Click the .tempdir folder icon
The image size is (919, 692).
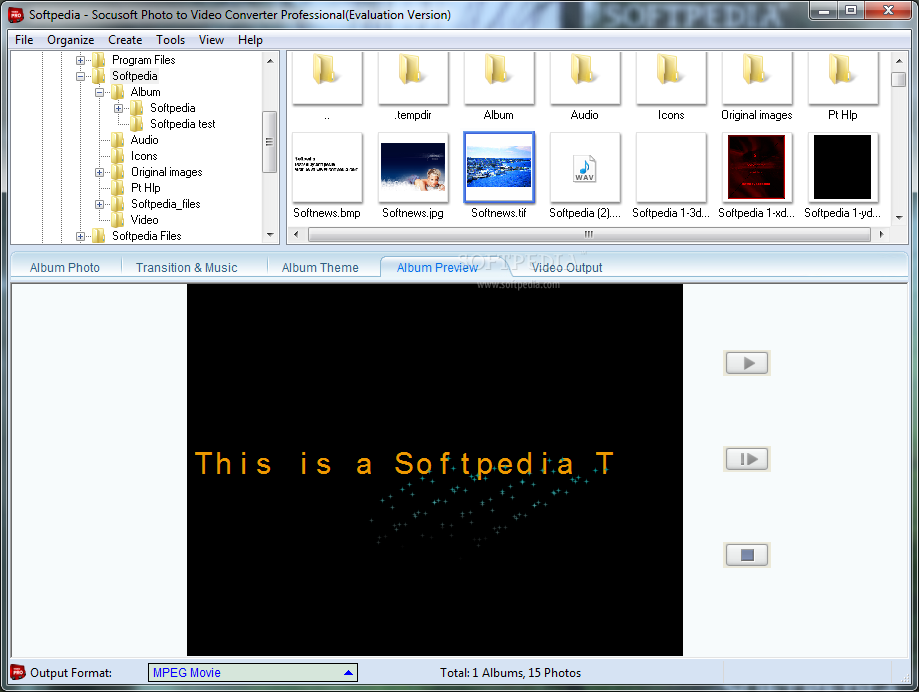click(413, 79)
